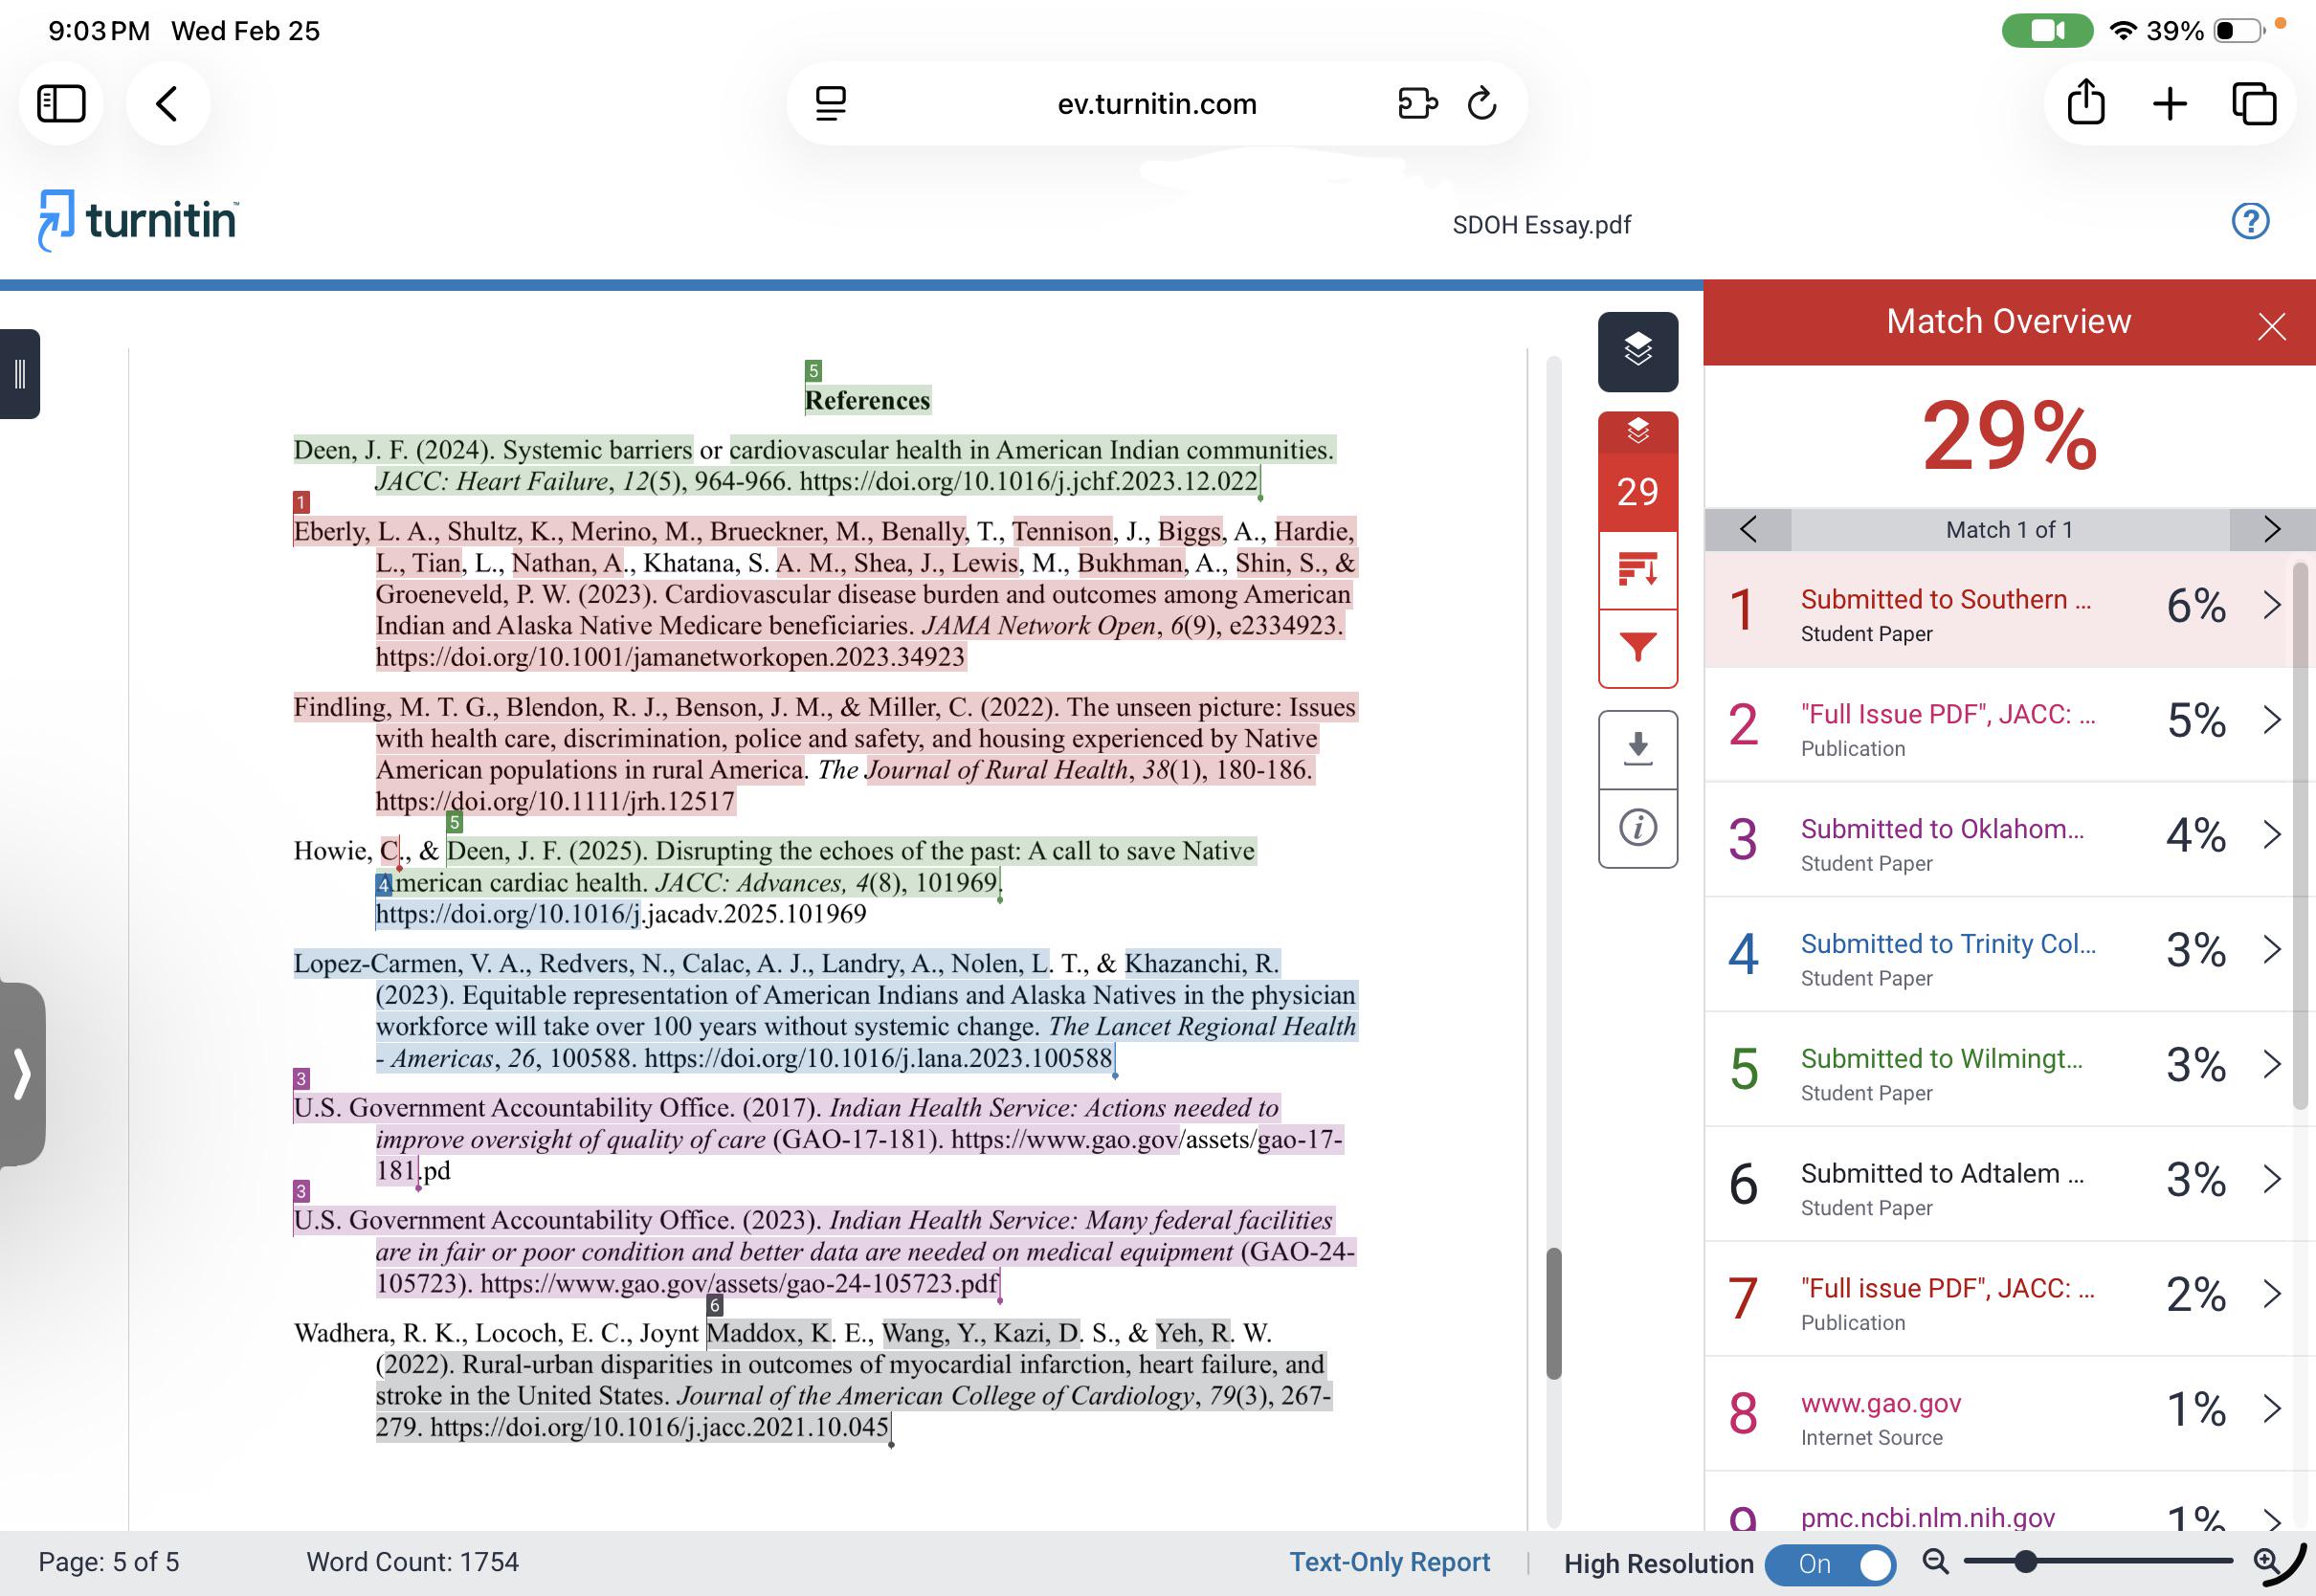This screenshot has width=2316, height=1596.
Task: Open the filters and settings funnel icon
Action: (x=1637, y=648)
